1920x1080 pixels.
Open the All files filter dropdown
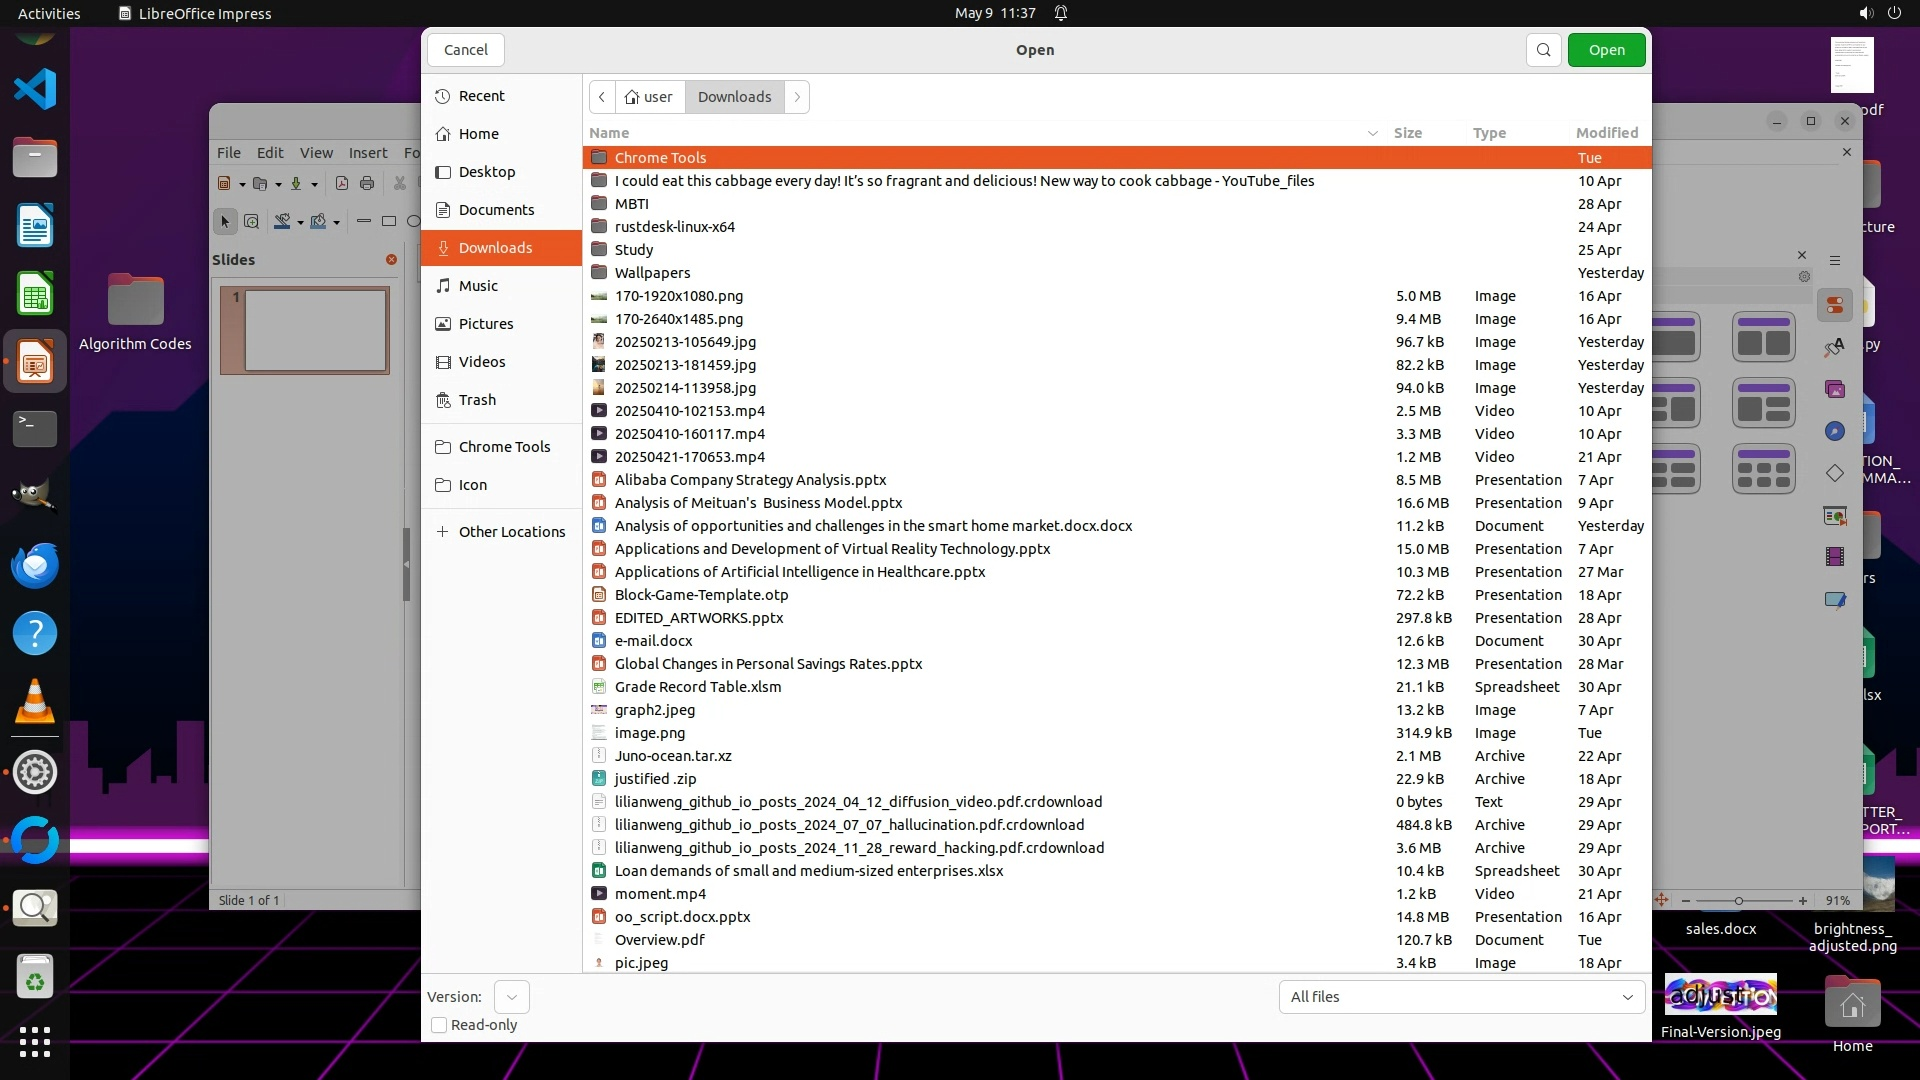coord(1461,997)
